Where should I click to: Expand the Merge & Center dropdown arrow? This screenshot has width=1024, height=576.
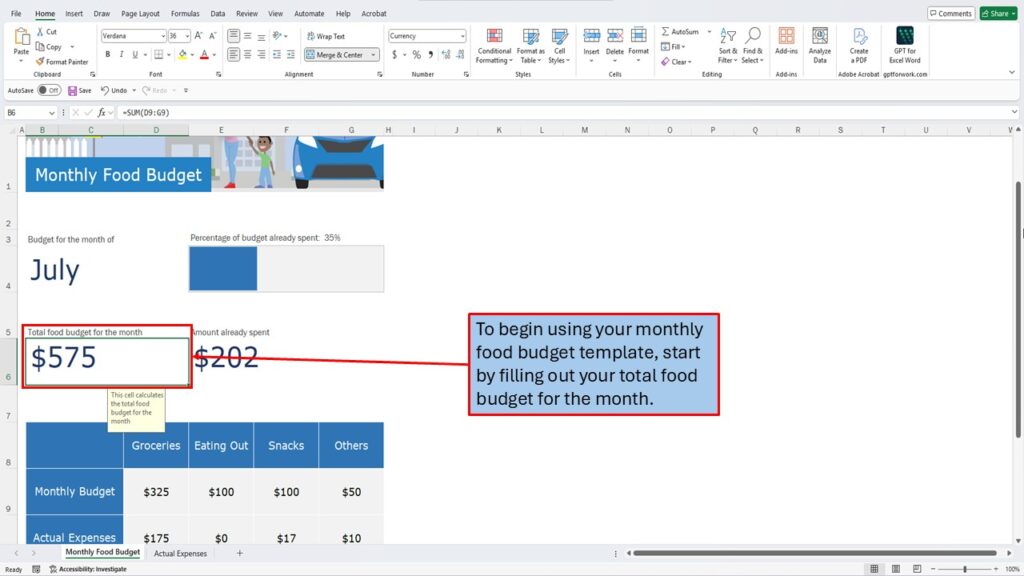[x=374, y=55]
